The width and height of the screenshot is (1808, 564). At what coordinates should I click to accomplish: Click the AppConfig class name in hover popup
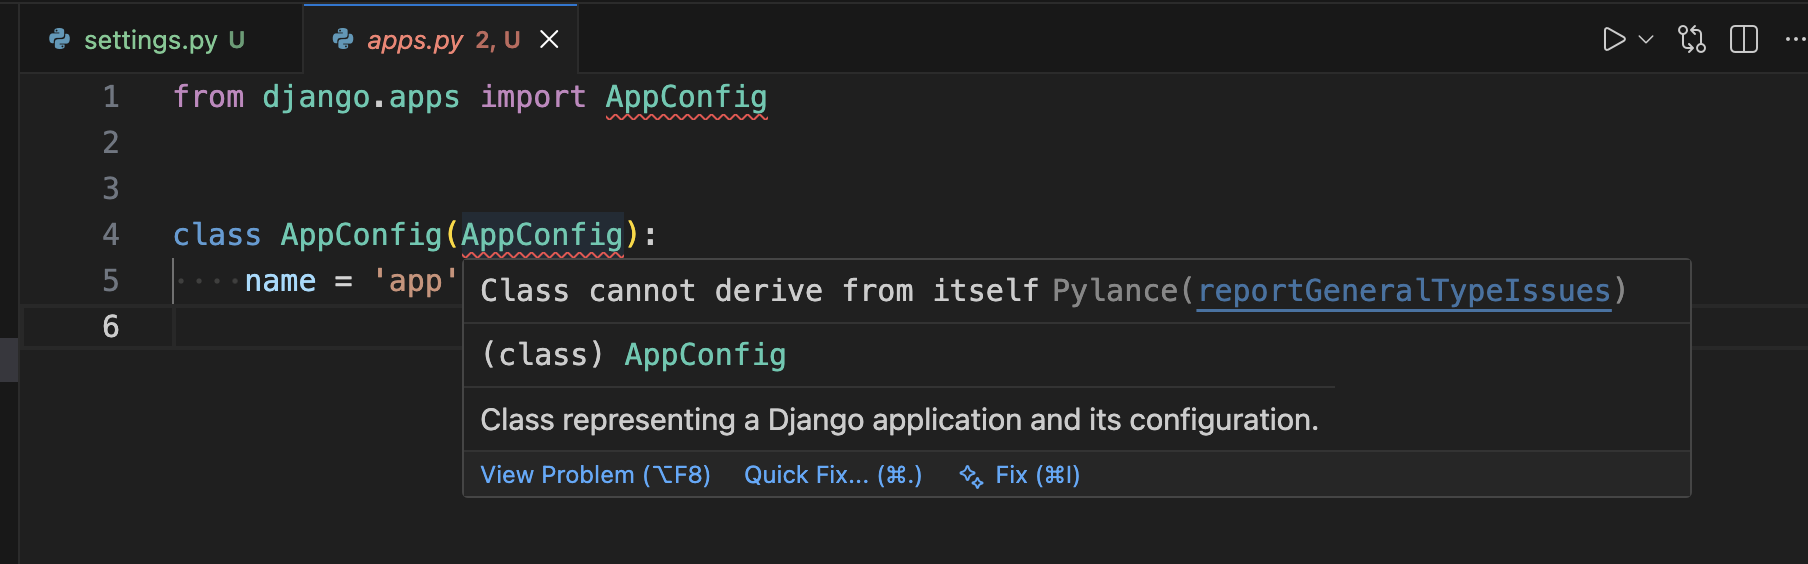705,355
